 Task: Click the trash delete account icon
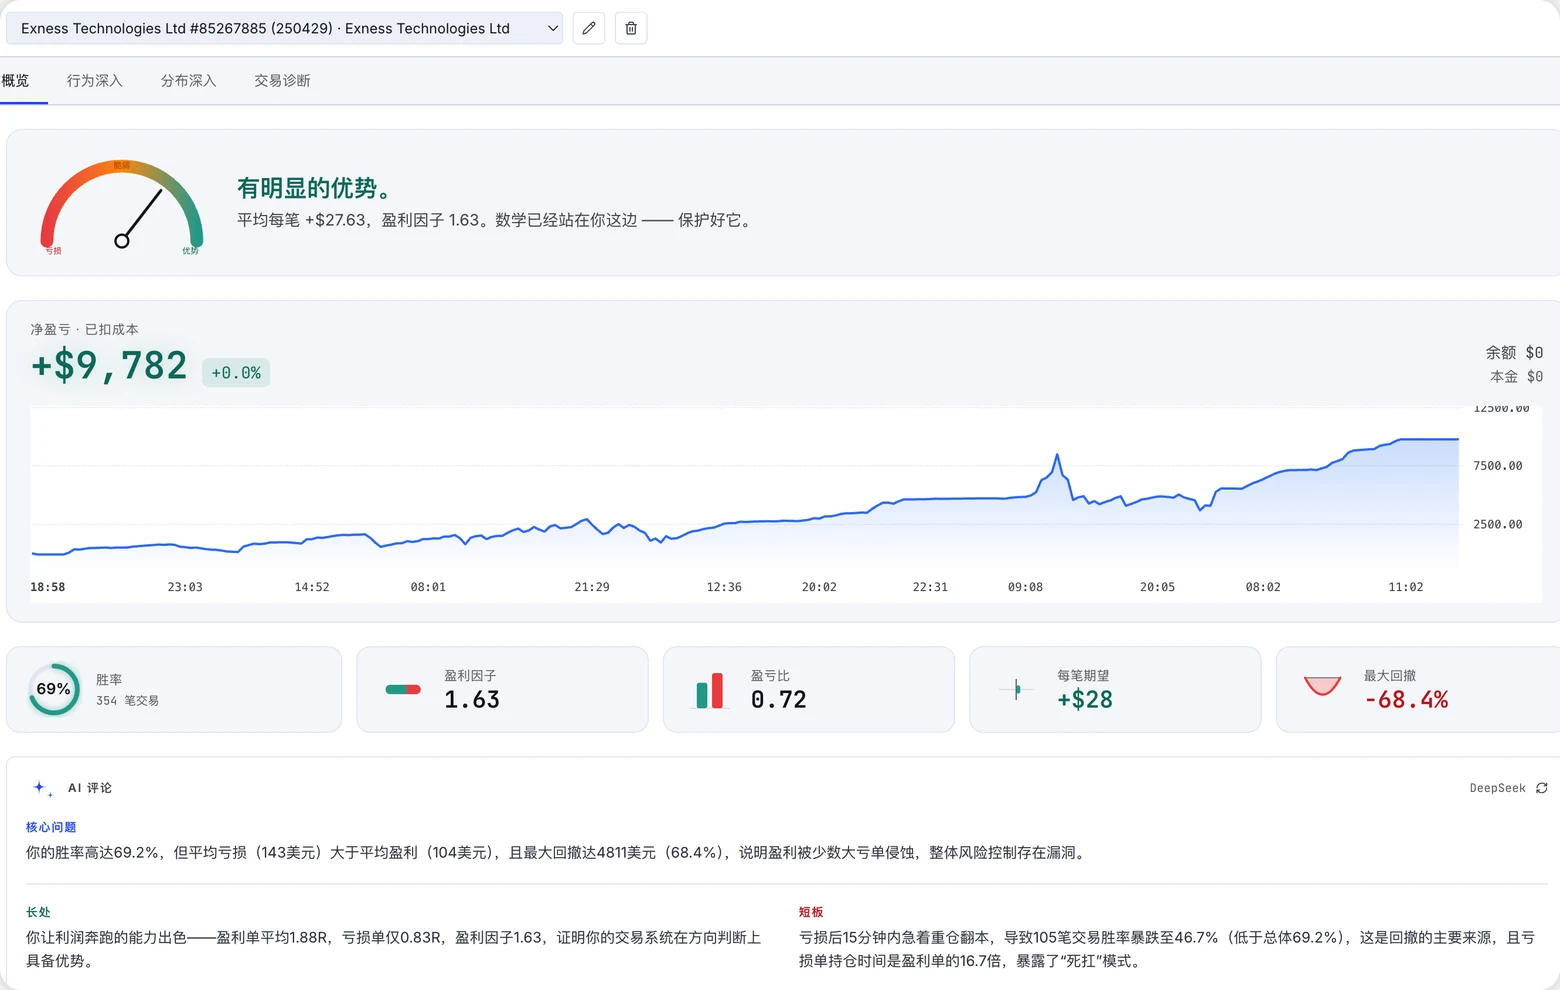(x=631, y=28)
